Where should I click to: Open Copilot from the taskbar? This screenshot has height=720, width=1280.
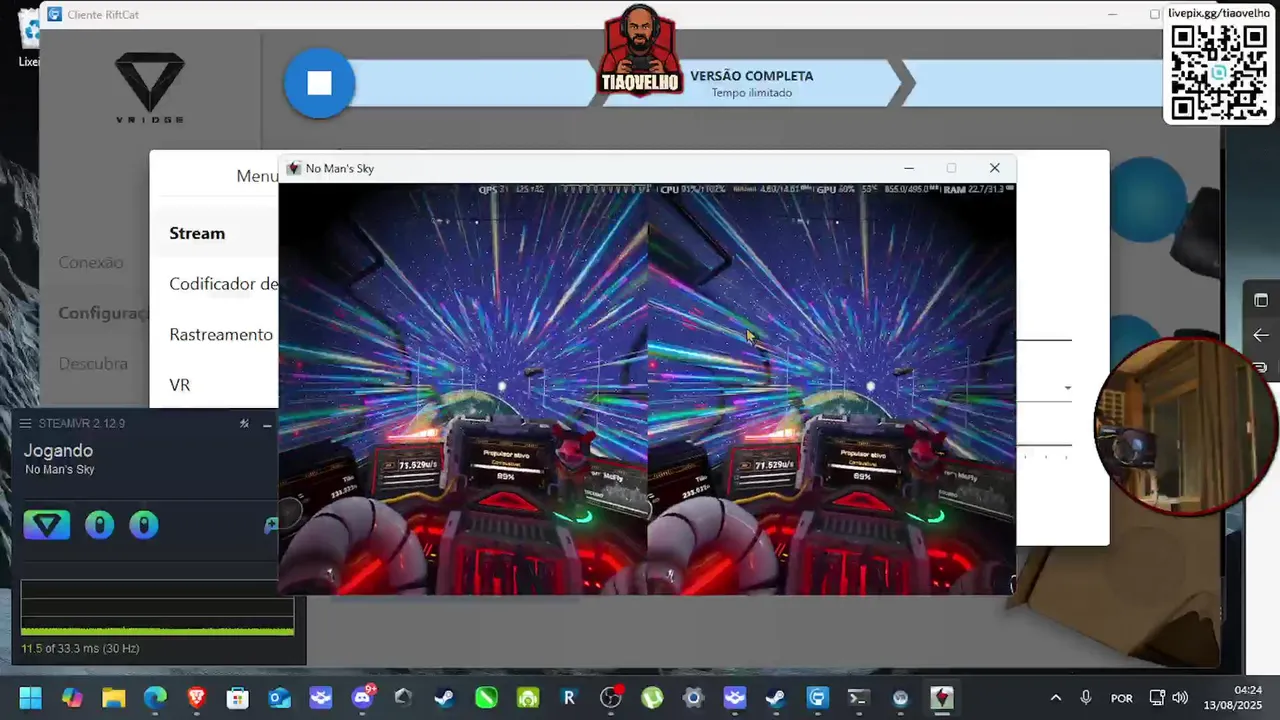(72, 698)
